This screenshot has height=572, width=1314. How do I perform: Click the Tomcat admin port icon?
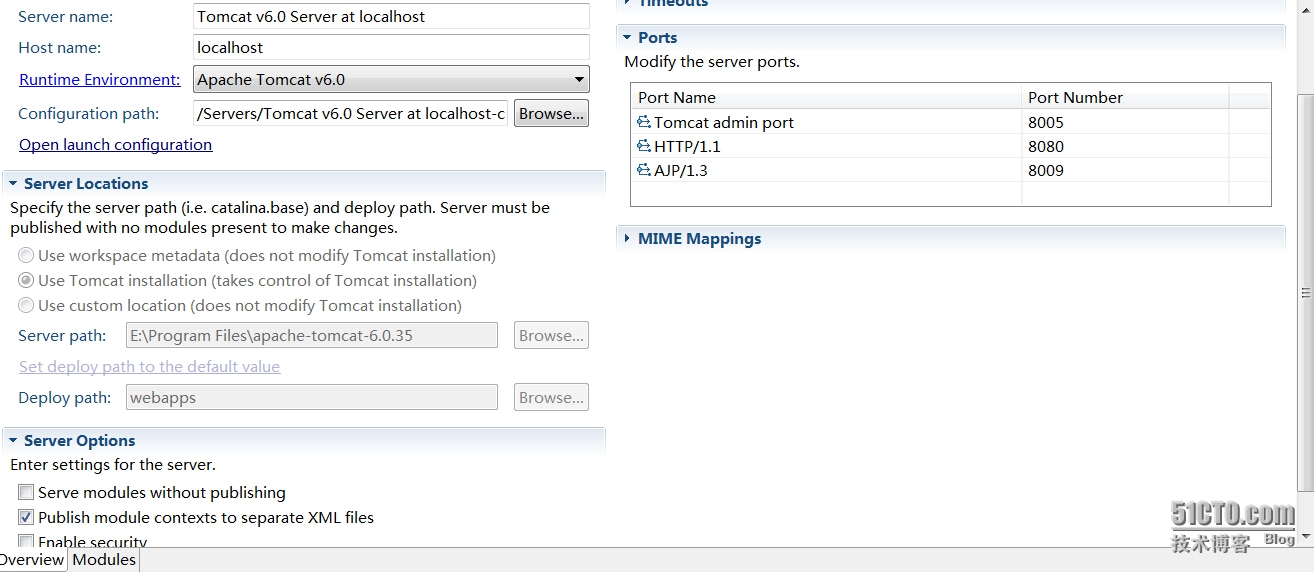pyautogui.click(x=644, y=122)
